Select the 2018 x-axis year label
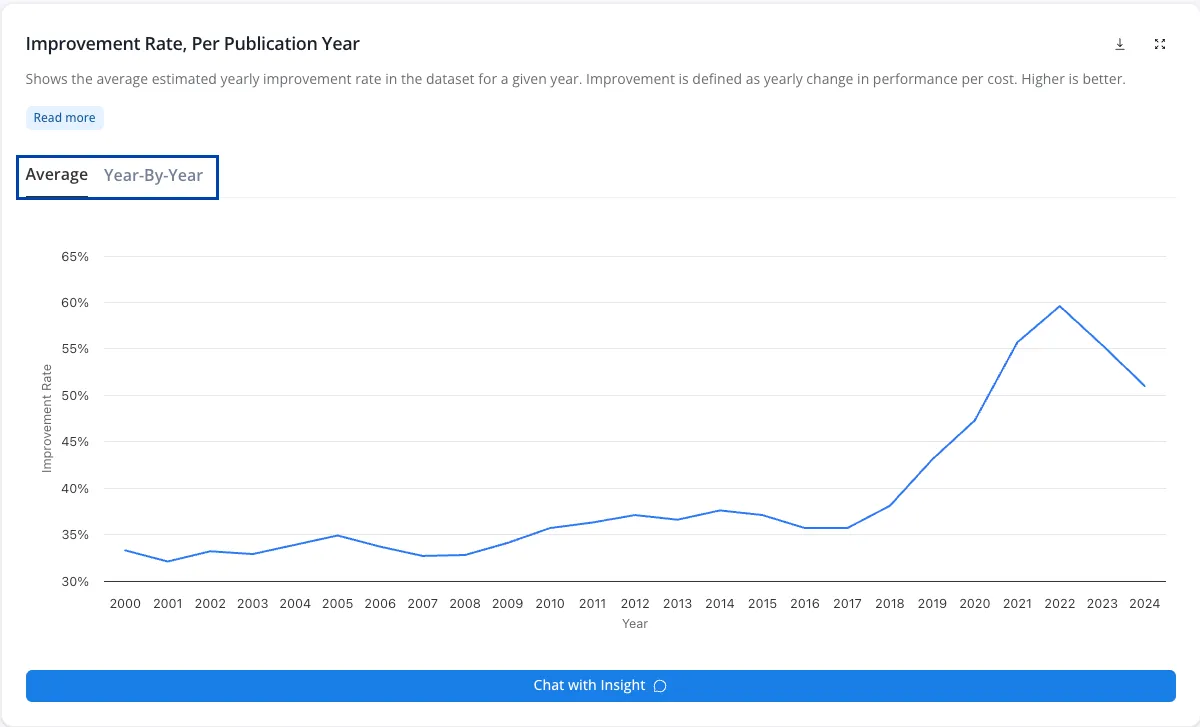Image resolution: width=1200 pixels, height=727 pixels. [890, 604]
